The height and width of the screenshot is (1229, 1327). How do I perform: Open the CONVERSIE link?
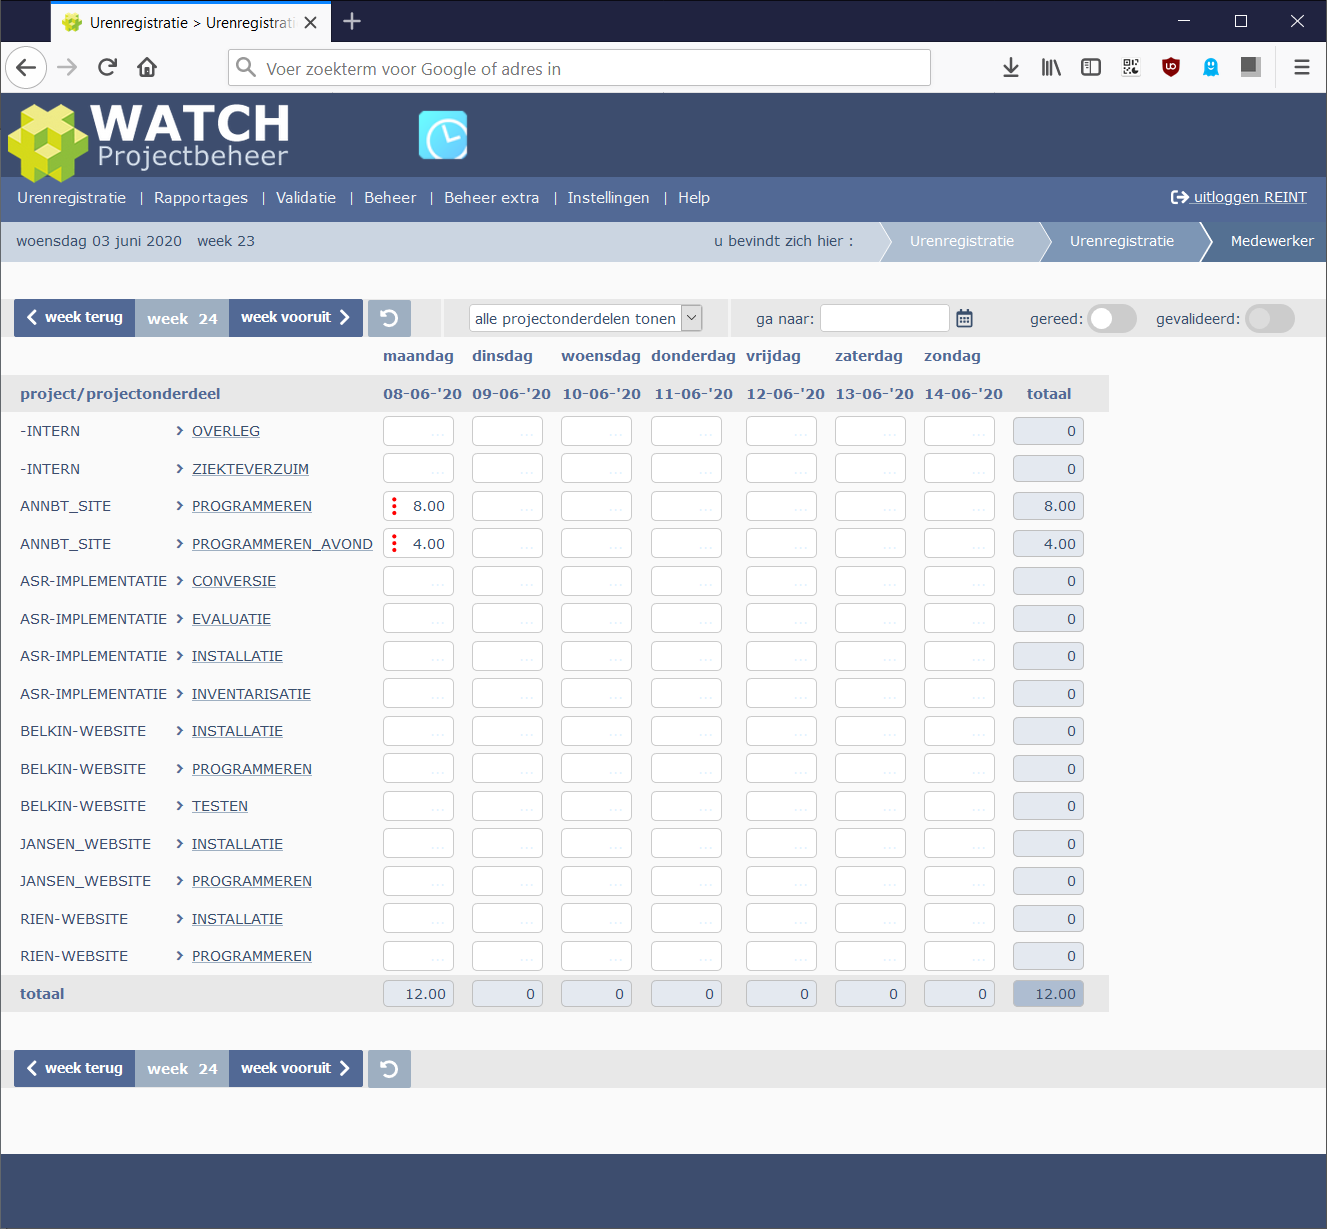click(234, 581)
